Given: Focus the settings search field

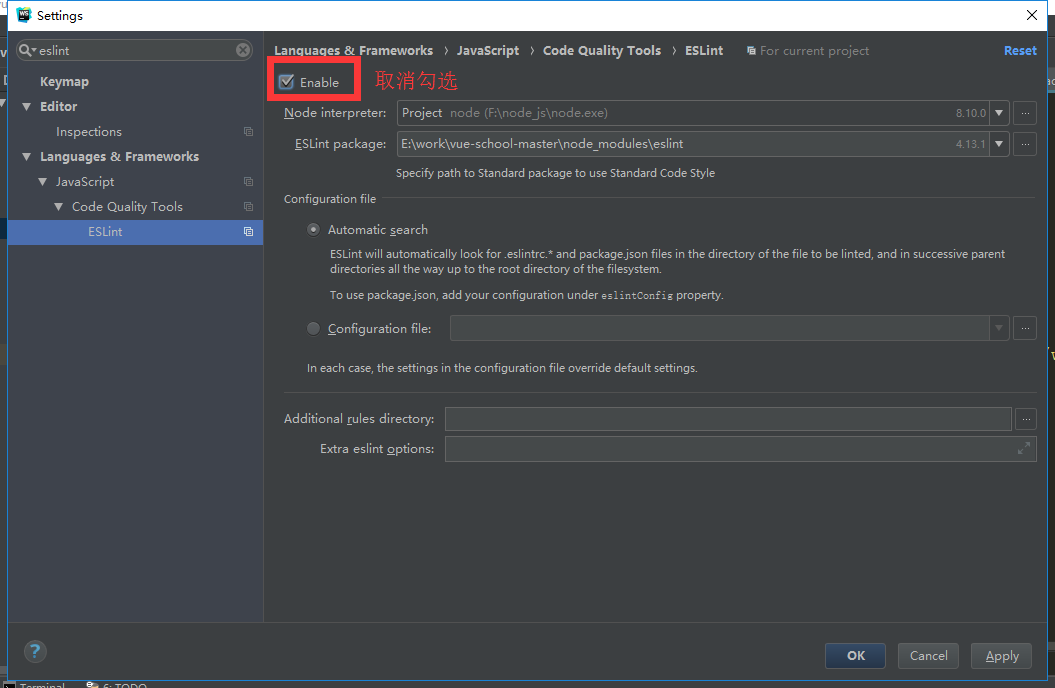Looking at the screenshot, I should tap(135, 50).
